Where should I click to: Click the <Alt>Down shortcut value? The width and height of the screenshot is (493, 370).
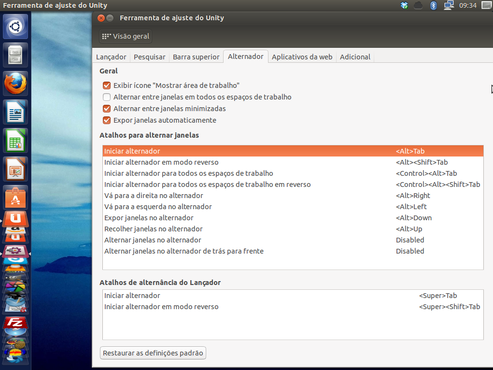414,218
